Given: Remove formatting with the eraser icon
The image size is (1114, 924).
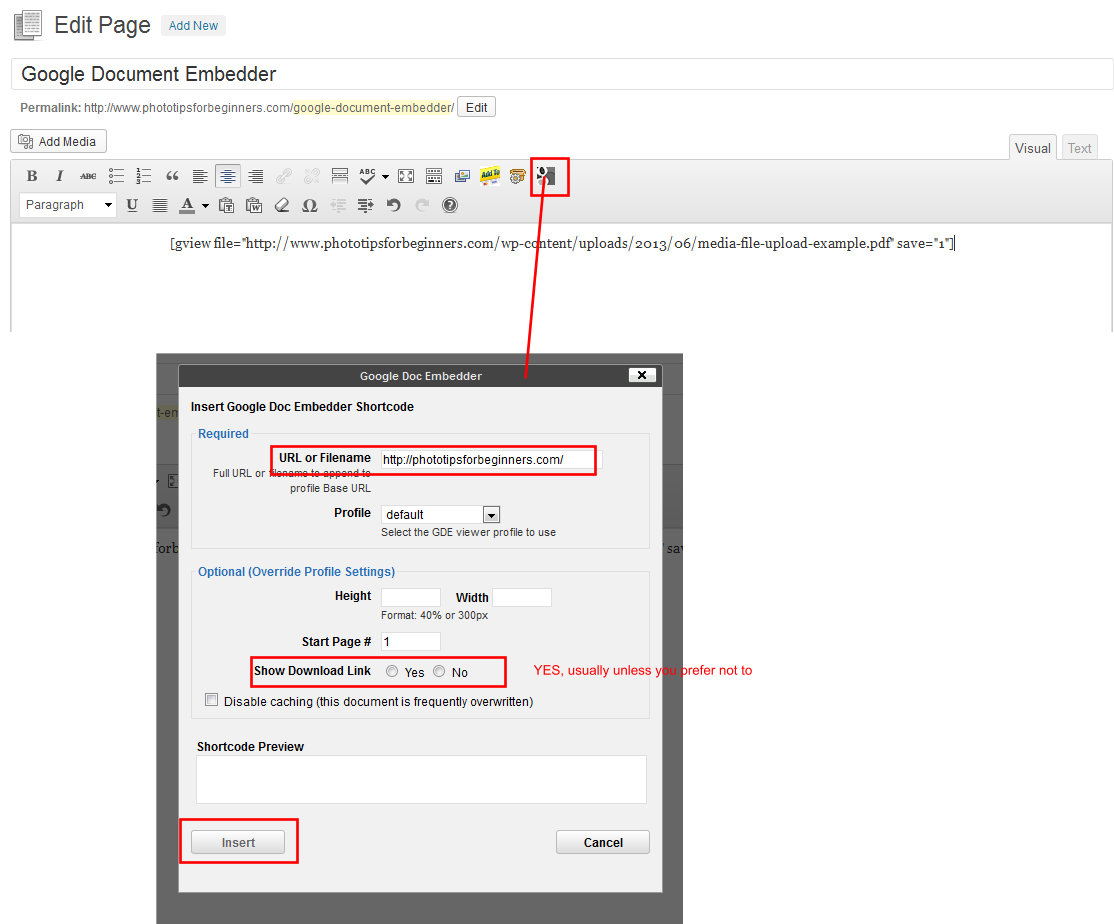Looking at the screenshot, I should coord(282,205).
